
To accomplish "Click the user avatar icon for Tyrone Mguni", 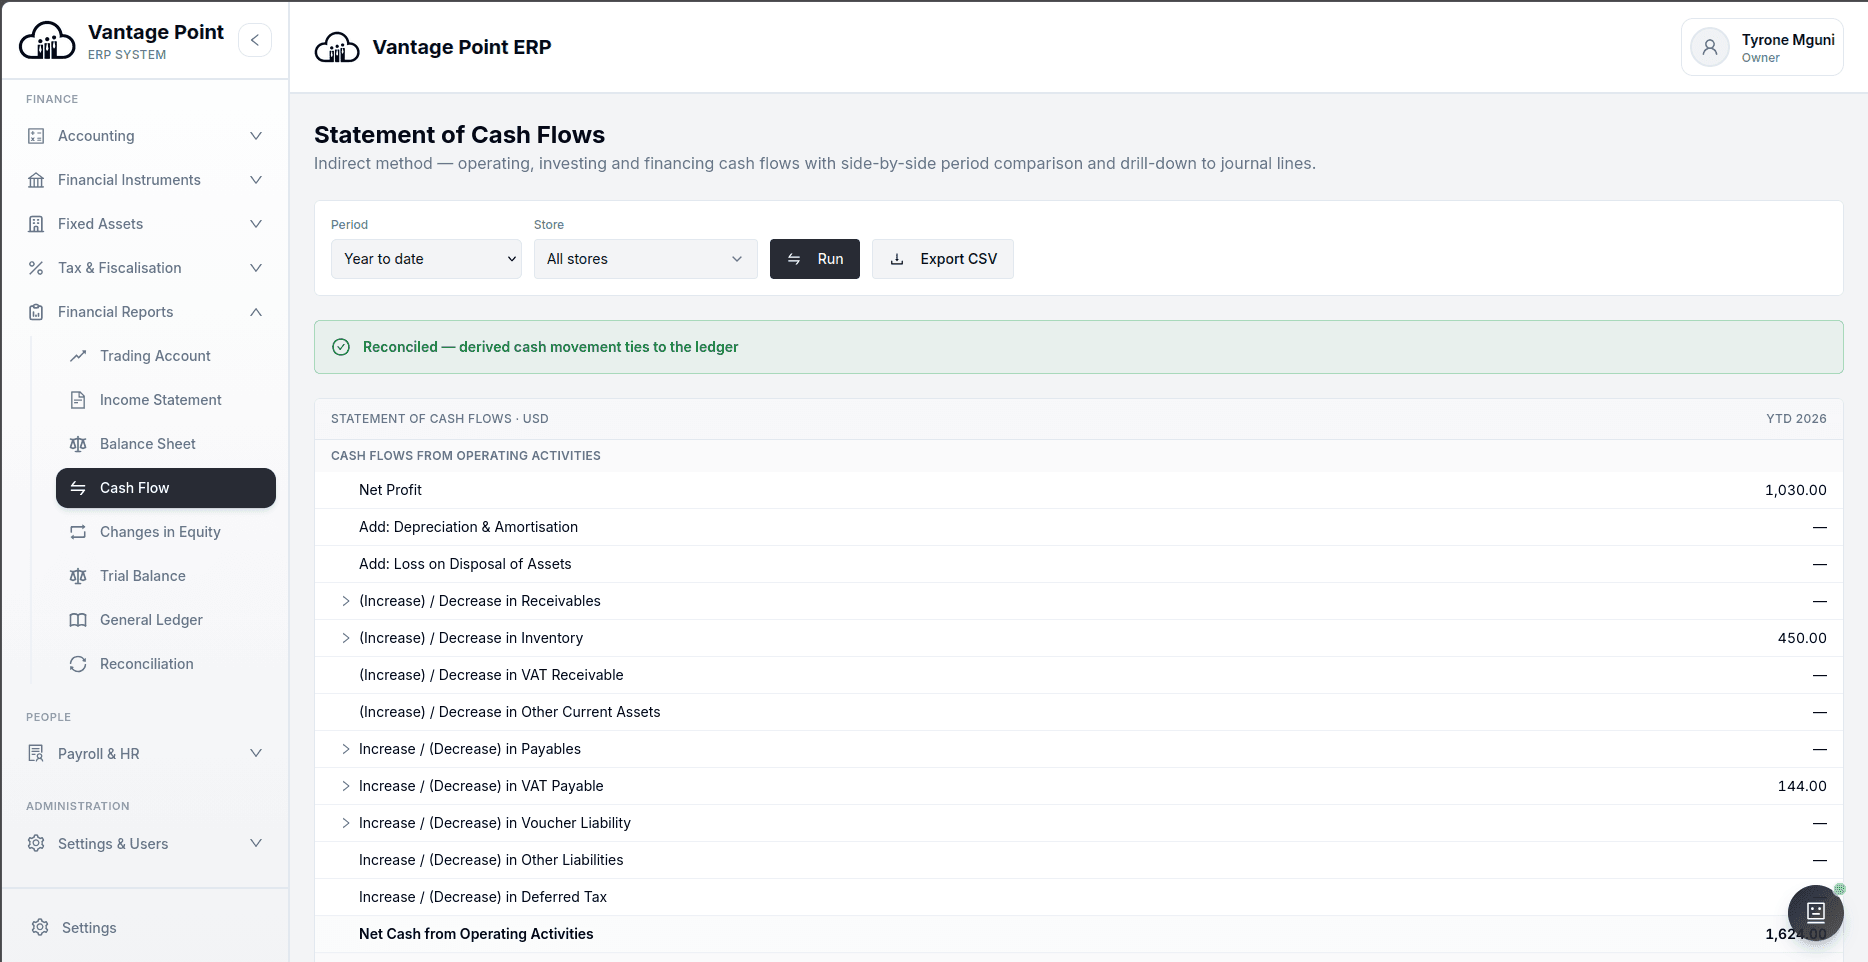I will [x=1709, y=47].
